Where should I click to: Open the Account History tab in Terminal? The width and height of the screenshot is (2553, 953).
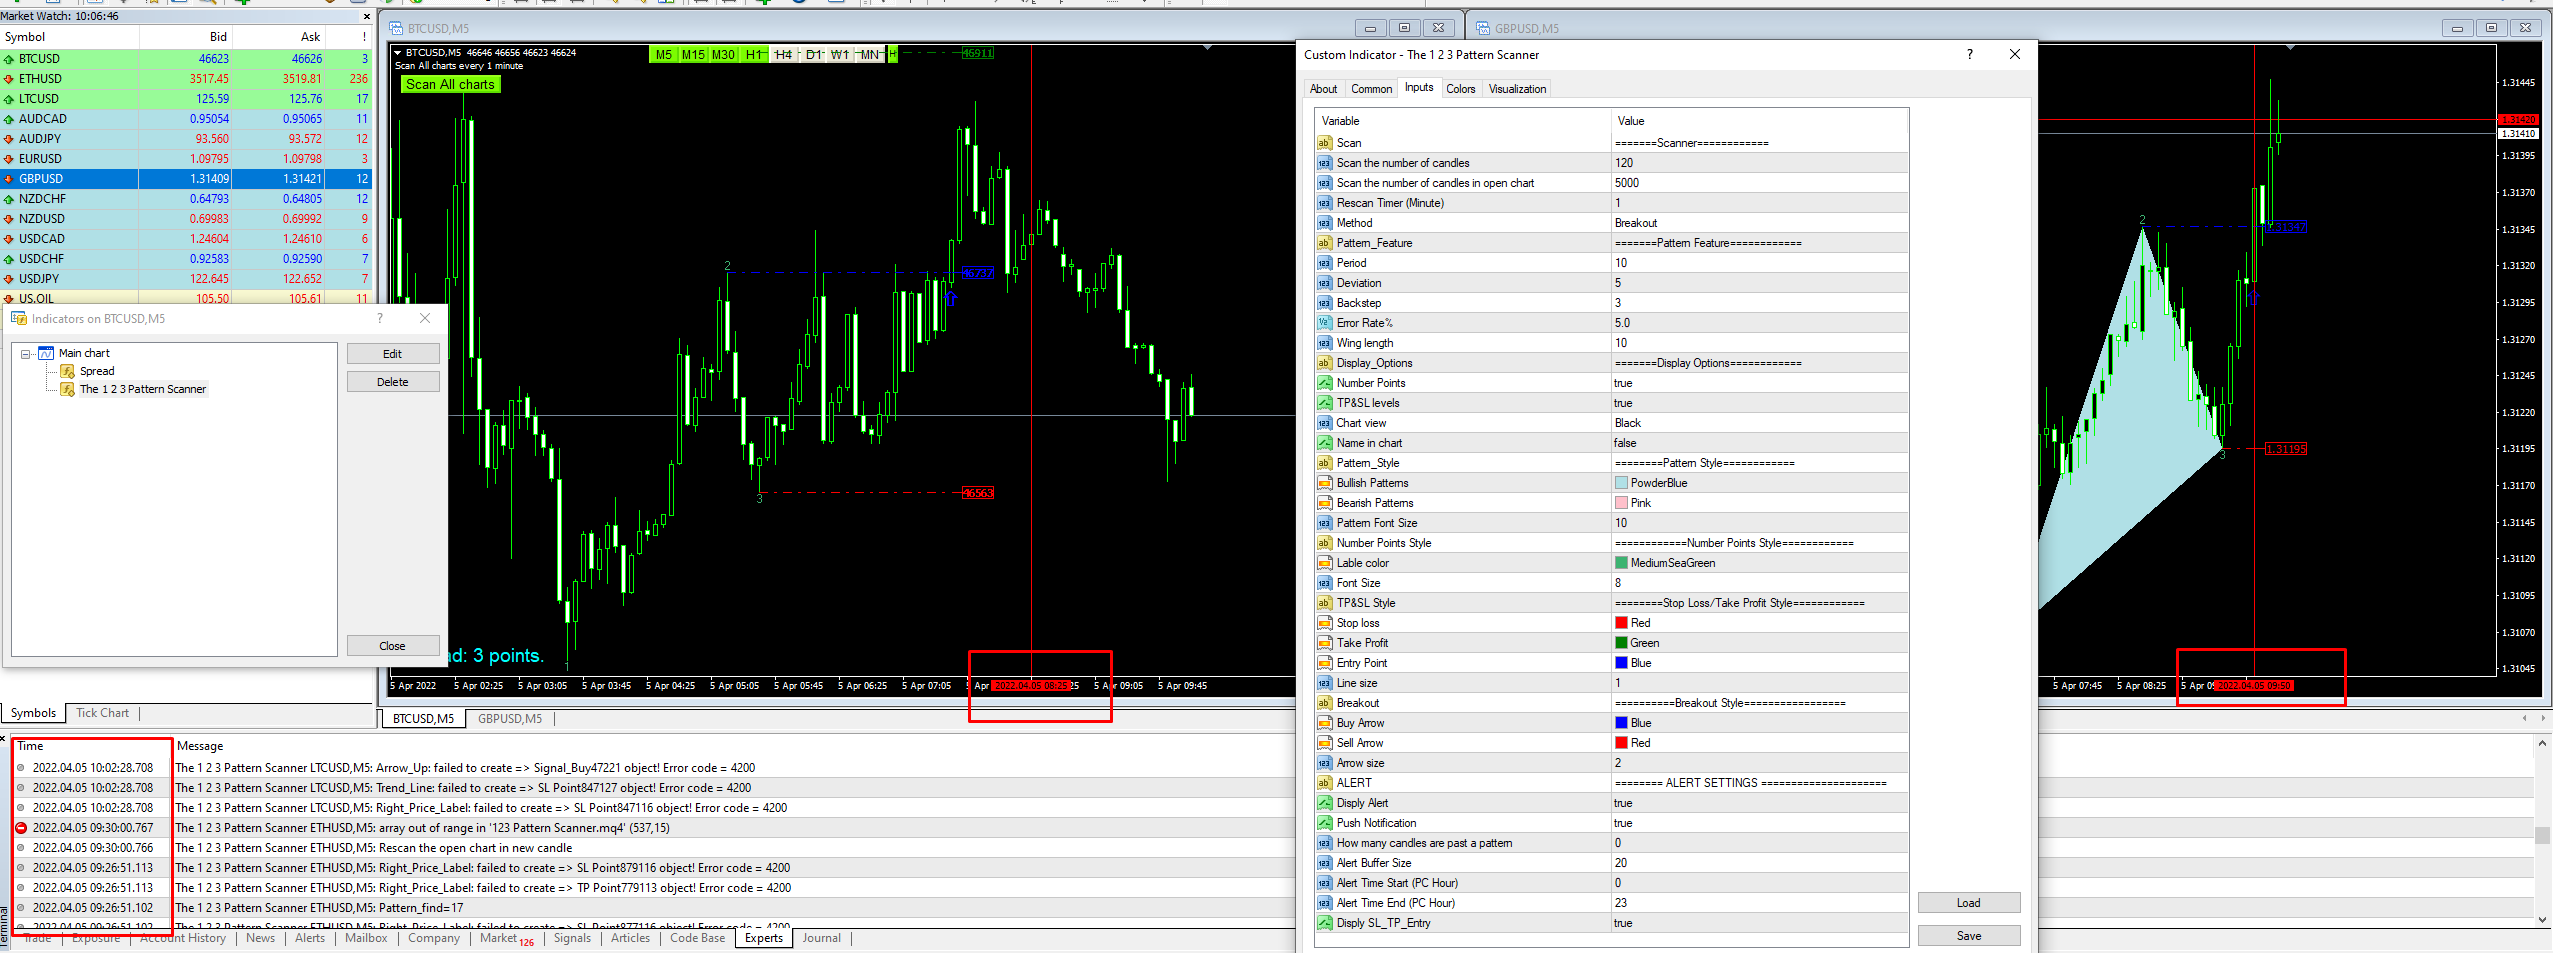tap(183, 938)
